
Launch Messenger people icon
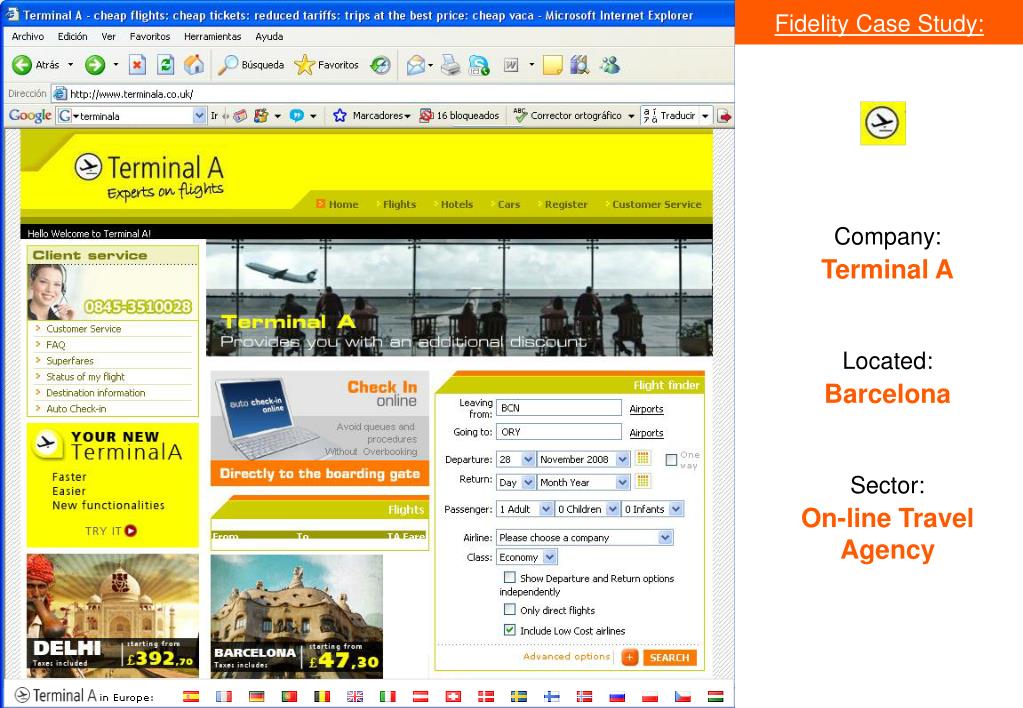[x=611, y=65]
